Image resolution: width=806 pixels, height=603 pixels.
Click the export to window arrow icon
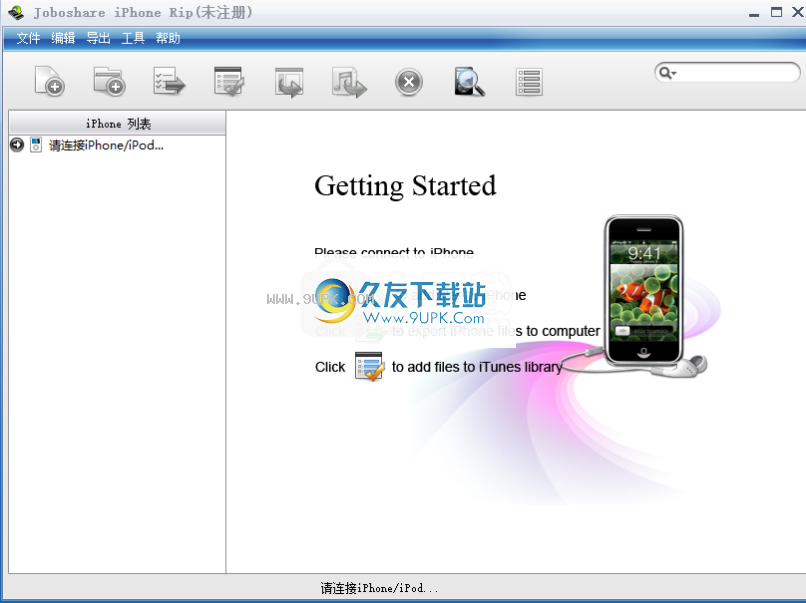point(289,82)
